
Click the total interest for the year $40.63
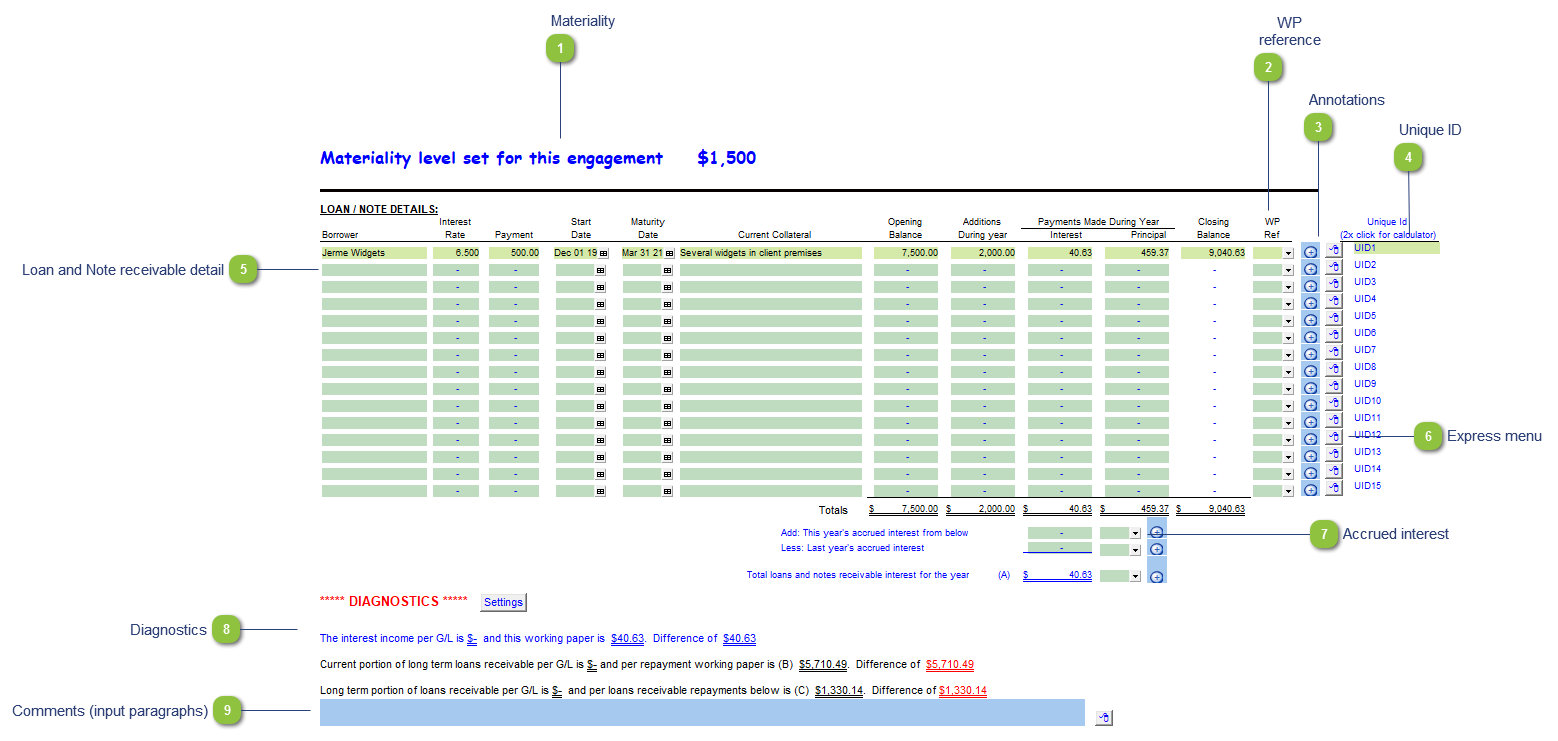[1058, 576]
